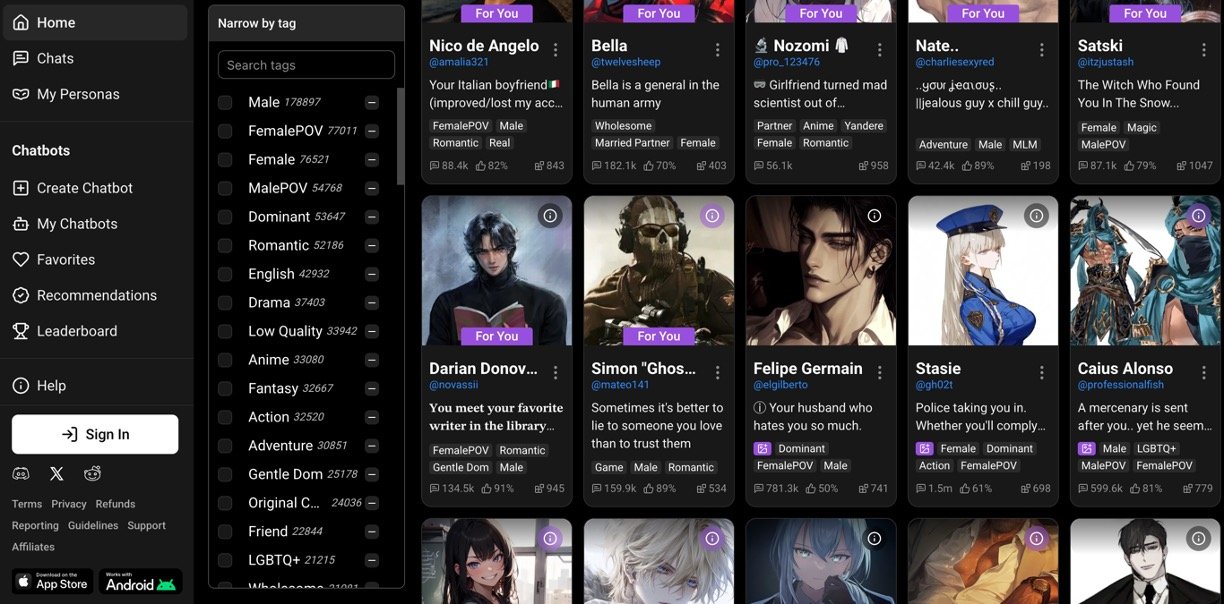Viewport: 1224px width, 604px height.
Task: Tick the Dominant tag checkbox
Action: point(225,217)
